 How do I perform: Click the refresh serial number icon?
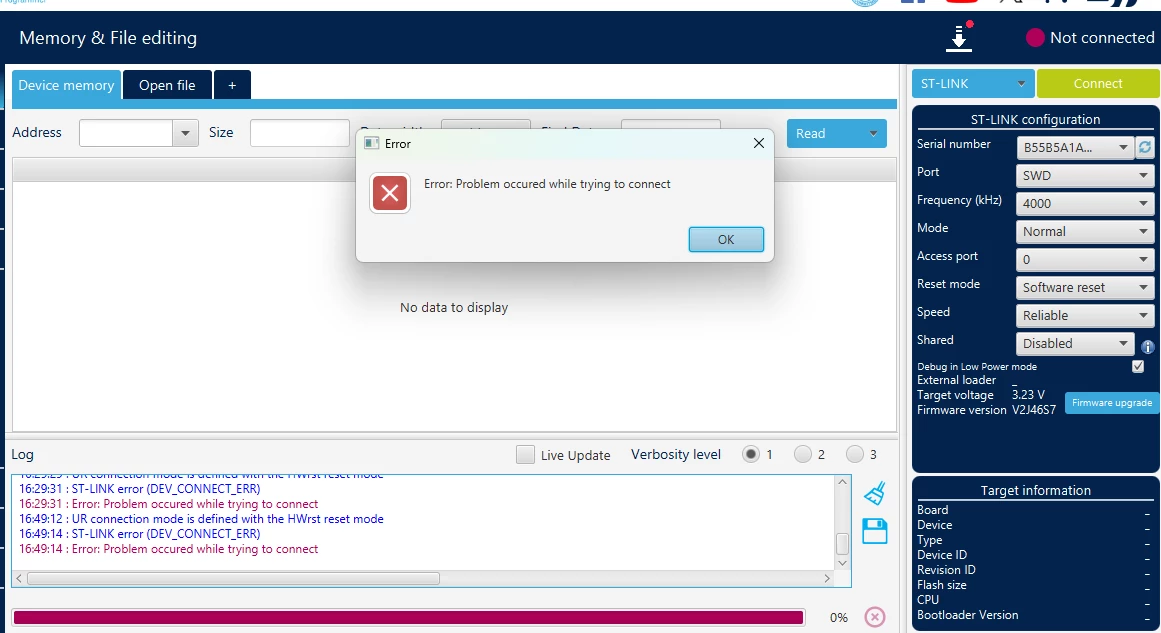pos(1145,147)
